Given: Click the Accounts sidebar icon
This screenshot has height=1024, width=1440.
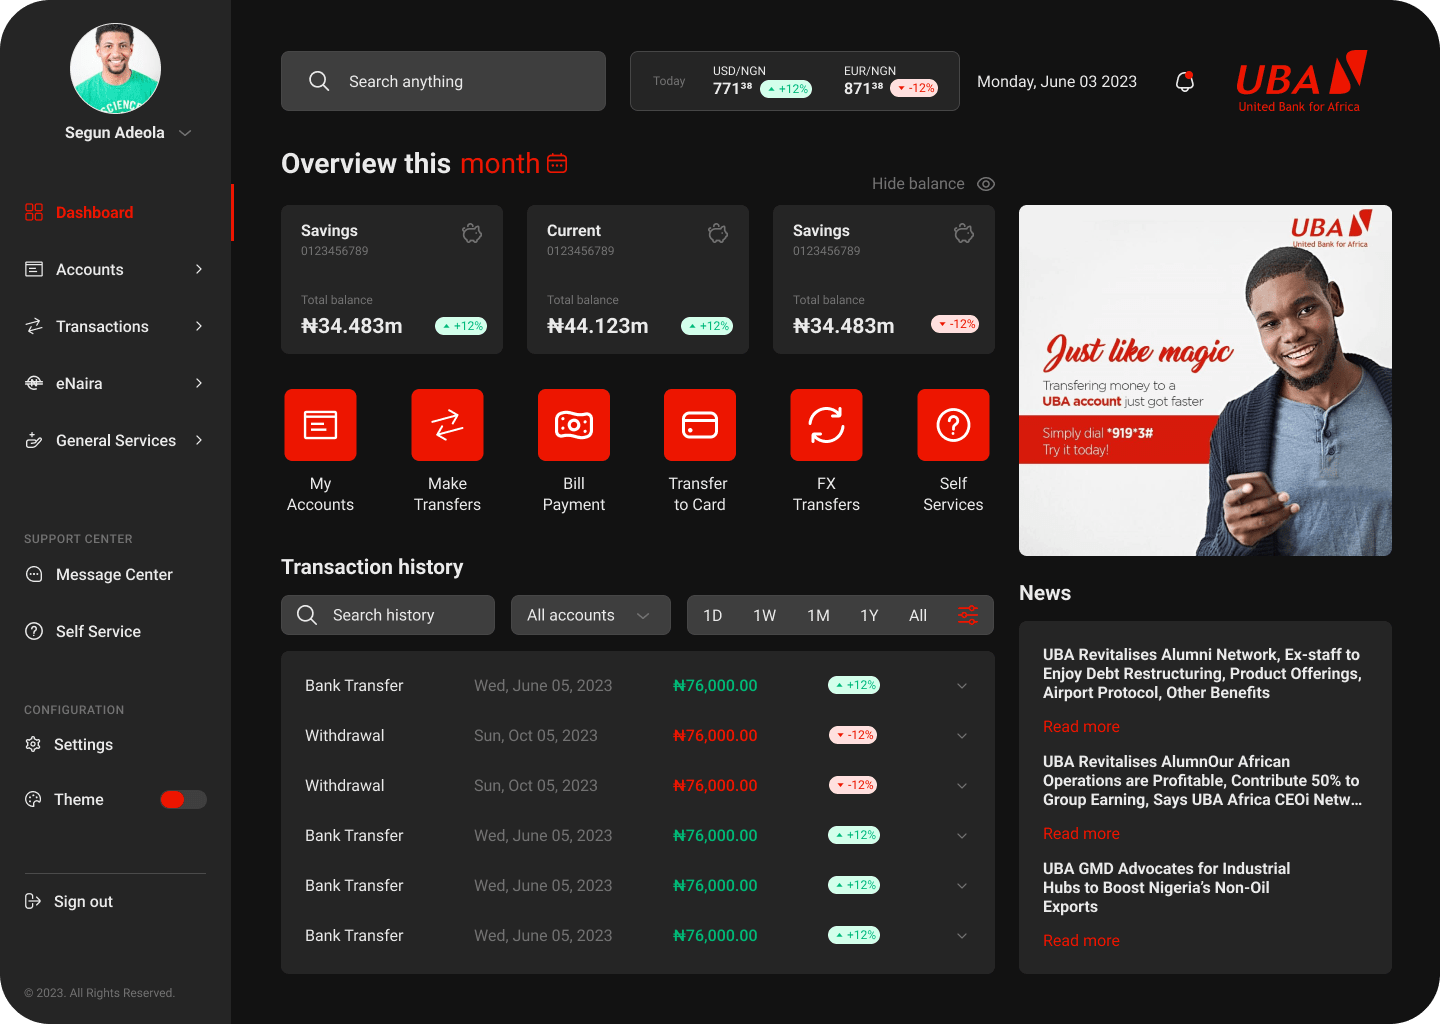Looking at the screenshot, I should (x=34, y=269).
